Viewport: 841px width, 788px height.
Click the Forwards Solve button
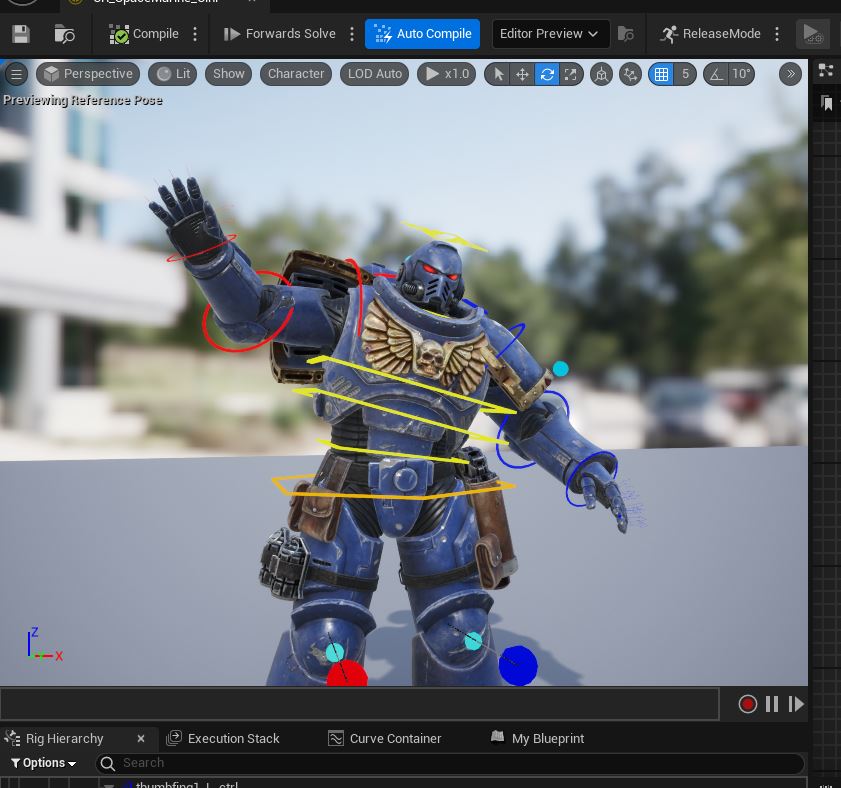tap(279, 34)
